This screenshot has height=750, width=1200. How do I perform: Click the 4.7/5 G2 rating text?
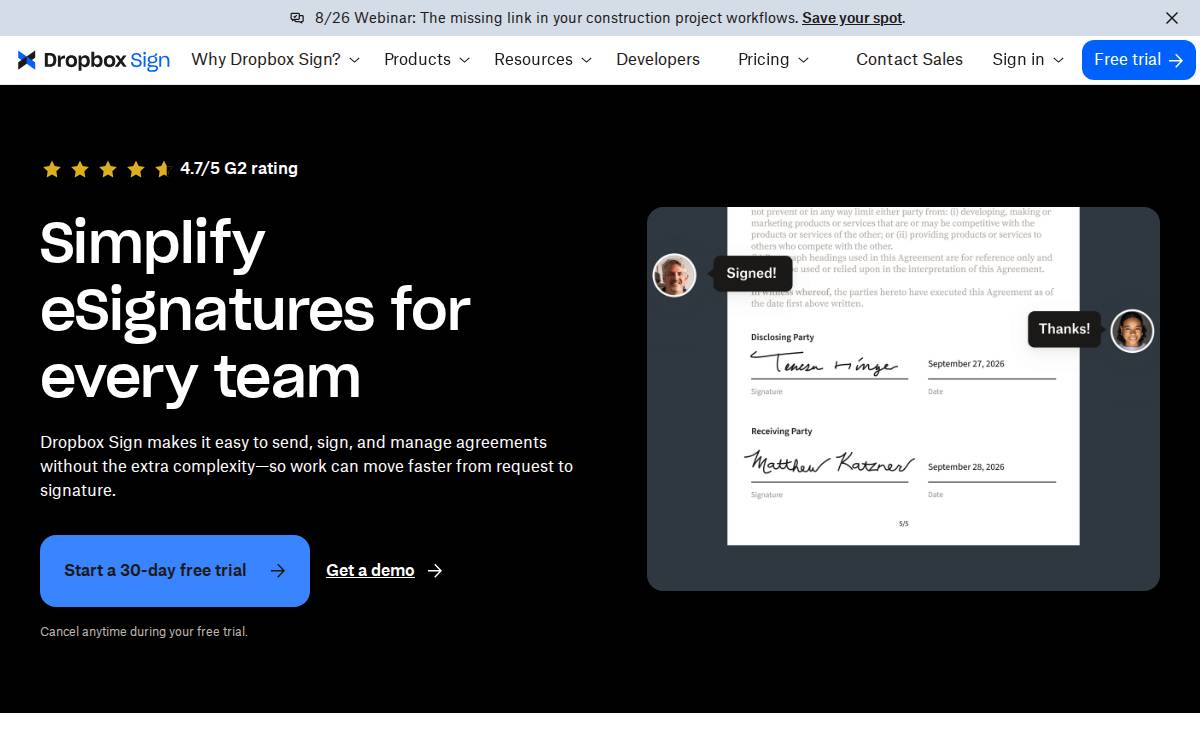pyautogui.click(x=239, y=169)
